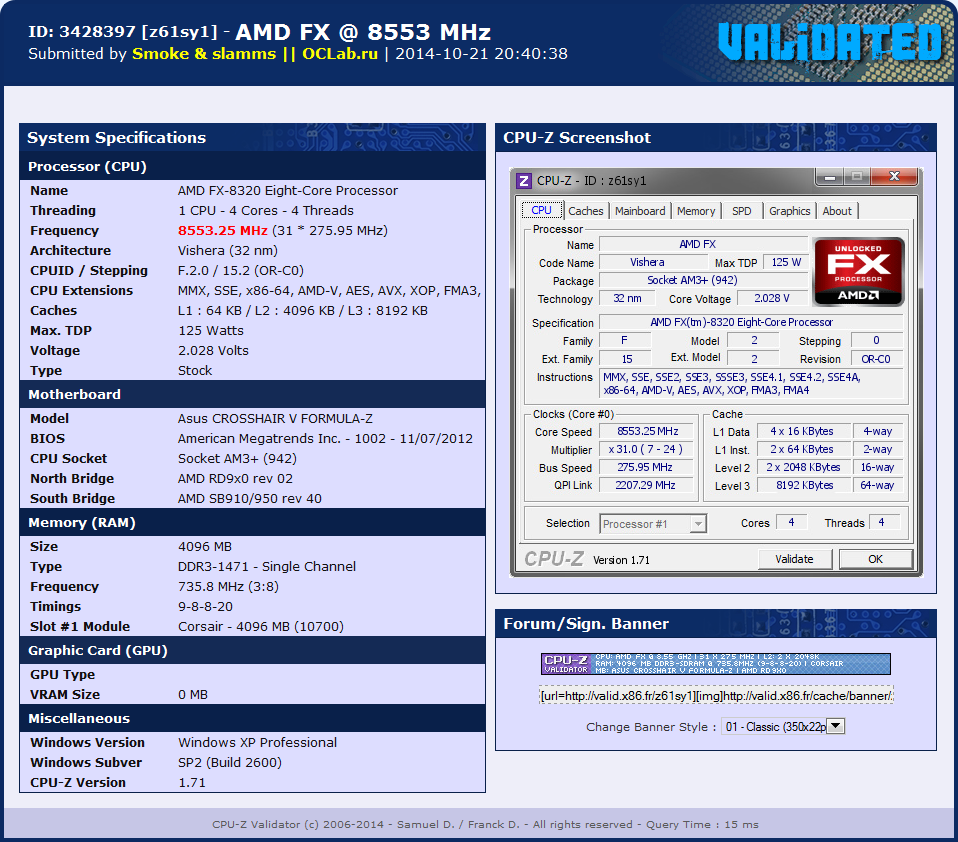Select the Graphics tab
The height and width of the screenshot is (842, 958).
tap(789, 211)
